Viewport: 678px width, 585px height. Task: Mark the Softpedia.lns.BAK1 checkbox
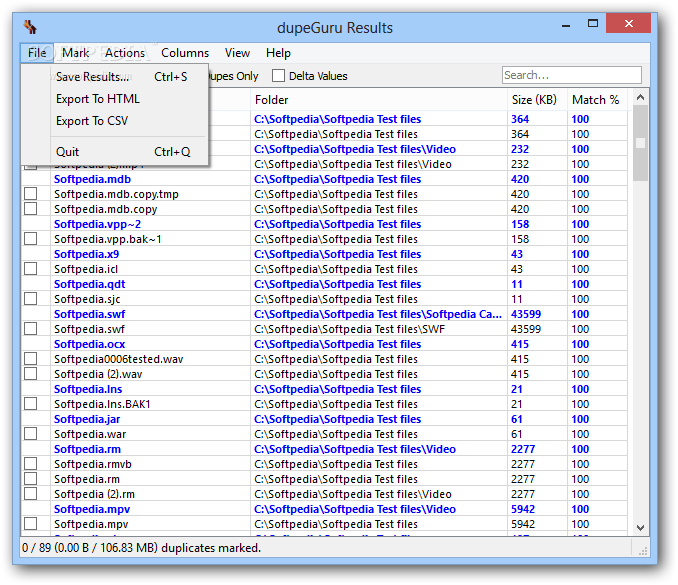[x=30, y=404]
